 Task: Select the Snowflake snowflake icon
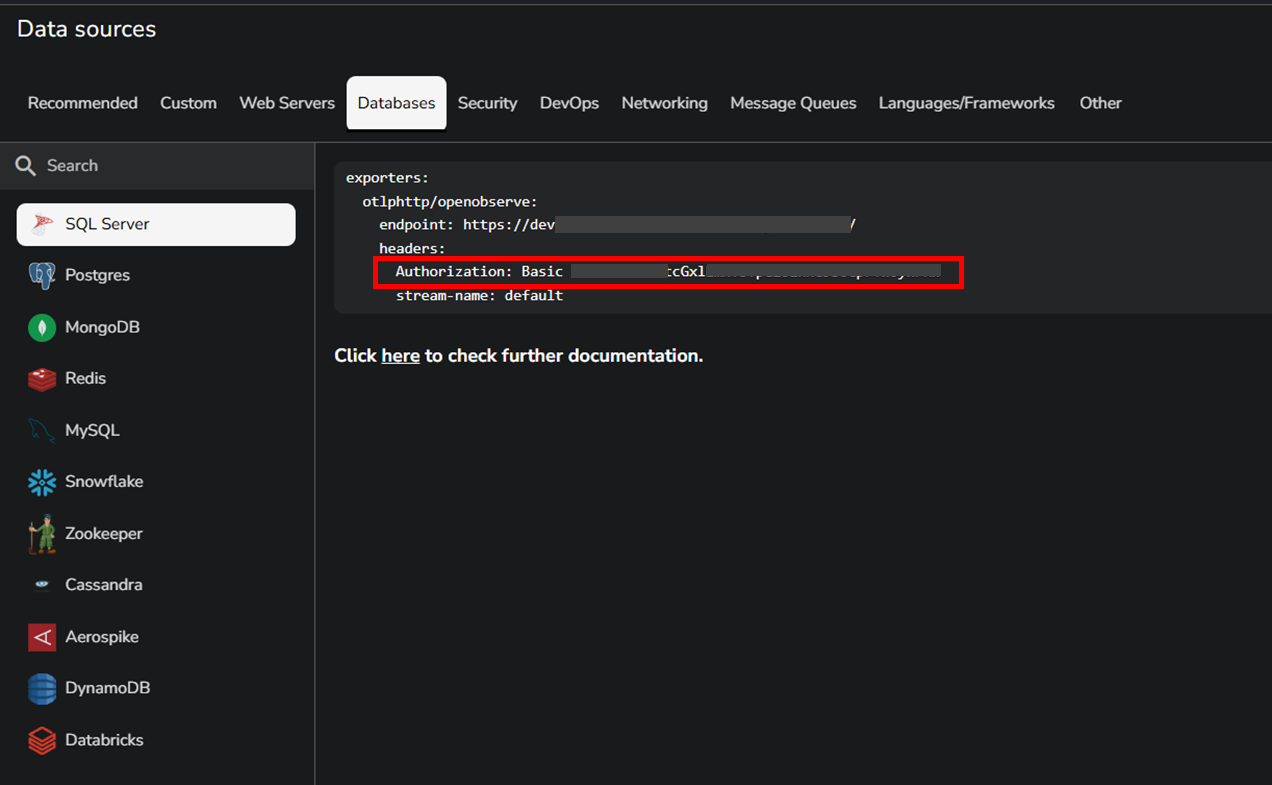41,481
